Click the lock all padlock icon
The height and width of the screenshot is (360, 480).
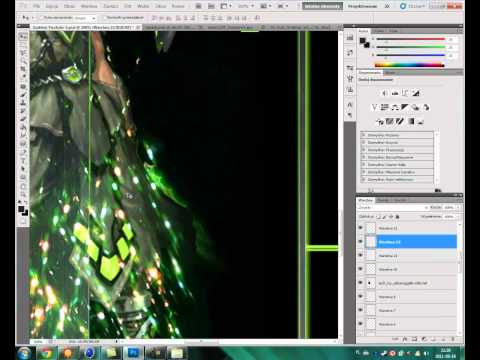click(x=397, y=217)
